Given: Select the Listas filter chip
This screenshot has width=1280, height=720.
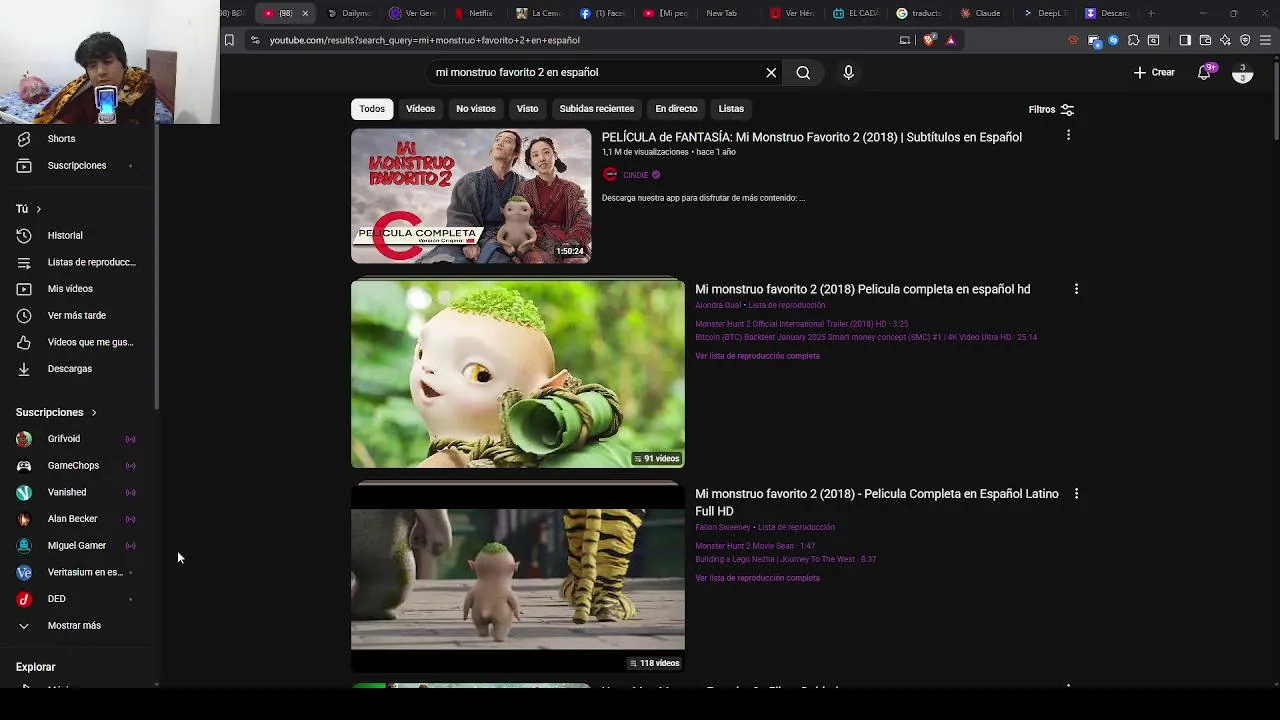Looking at the screenshot, I should click(731, 108).
